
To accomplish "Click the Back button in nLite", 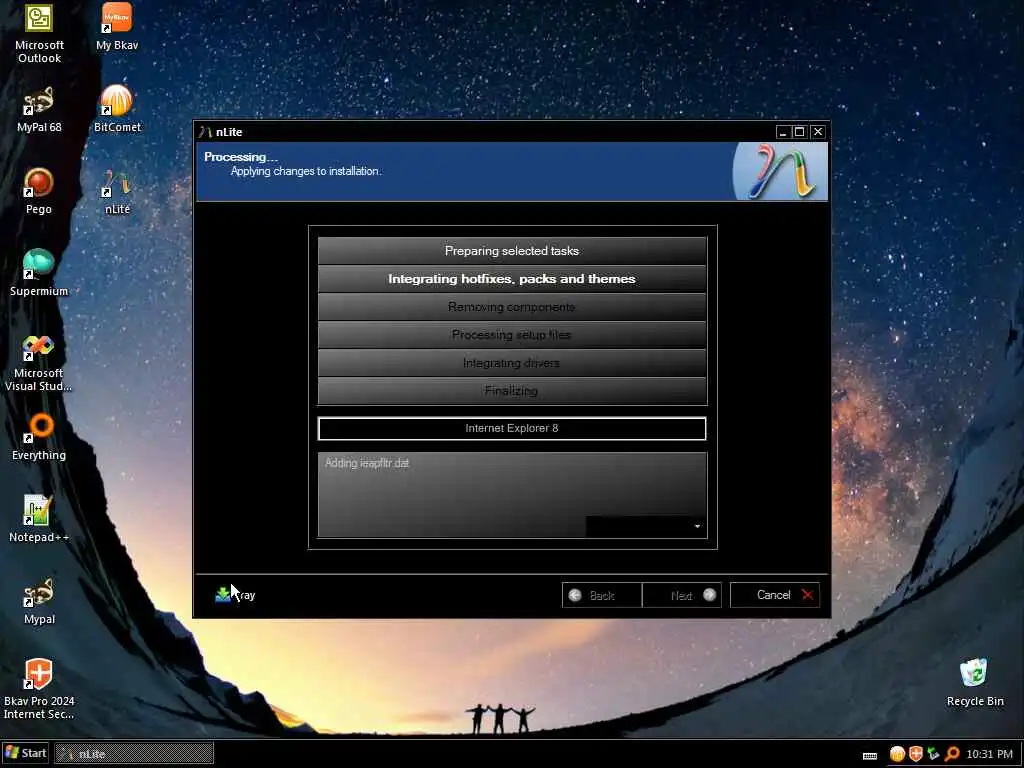I will pyautogui.click(x=601, y=595).
